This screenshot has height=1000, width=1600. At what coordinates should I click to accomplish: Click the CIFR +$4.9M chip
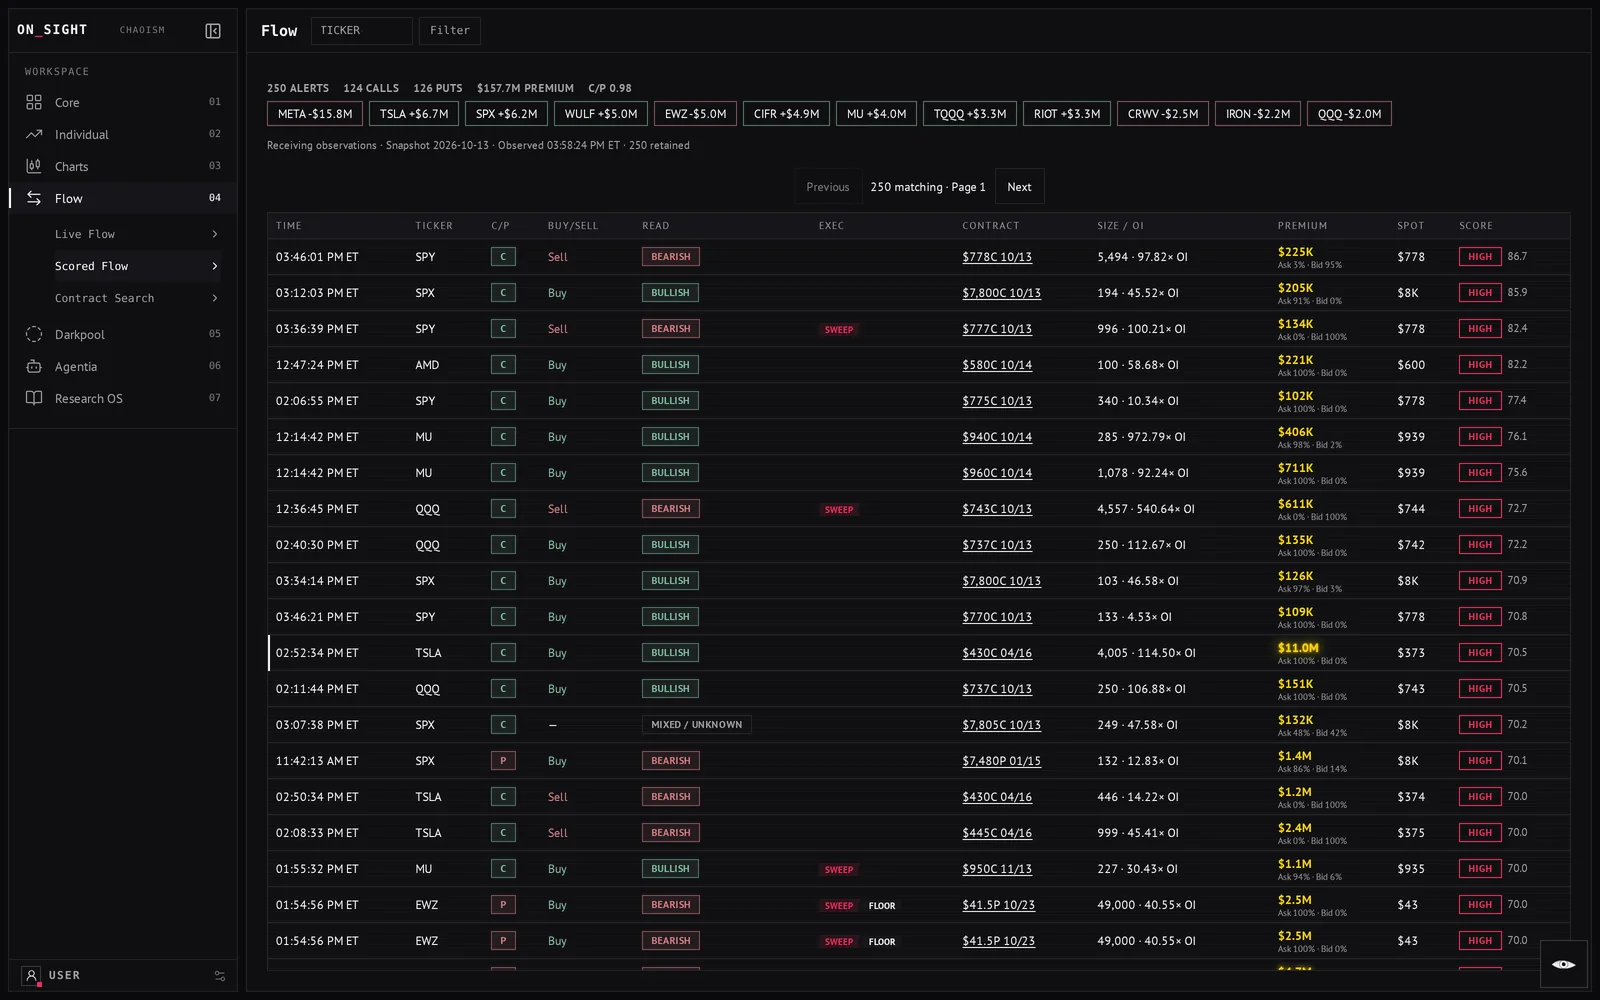(786, 114)
